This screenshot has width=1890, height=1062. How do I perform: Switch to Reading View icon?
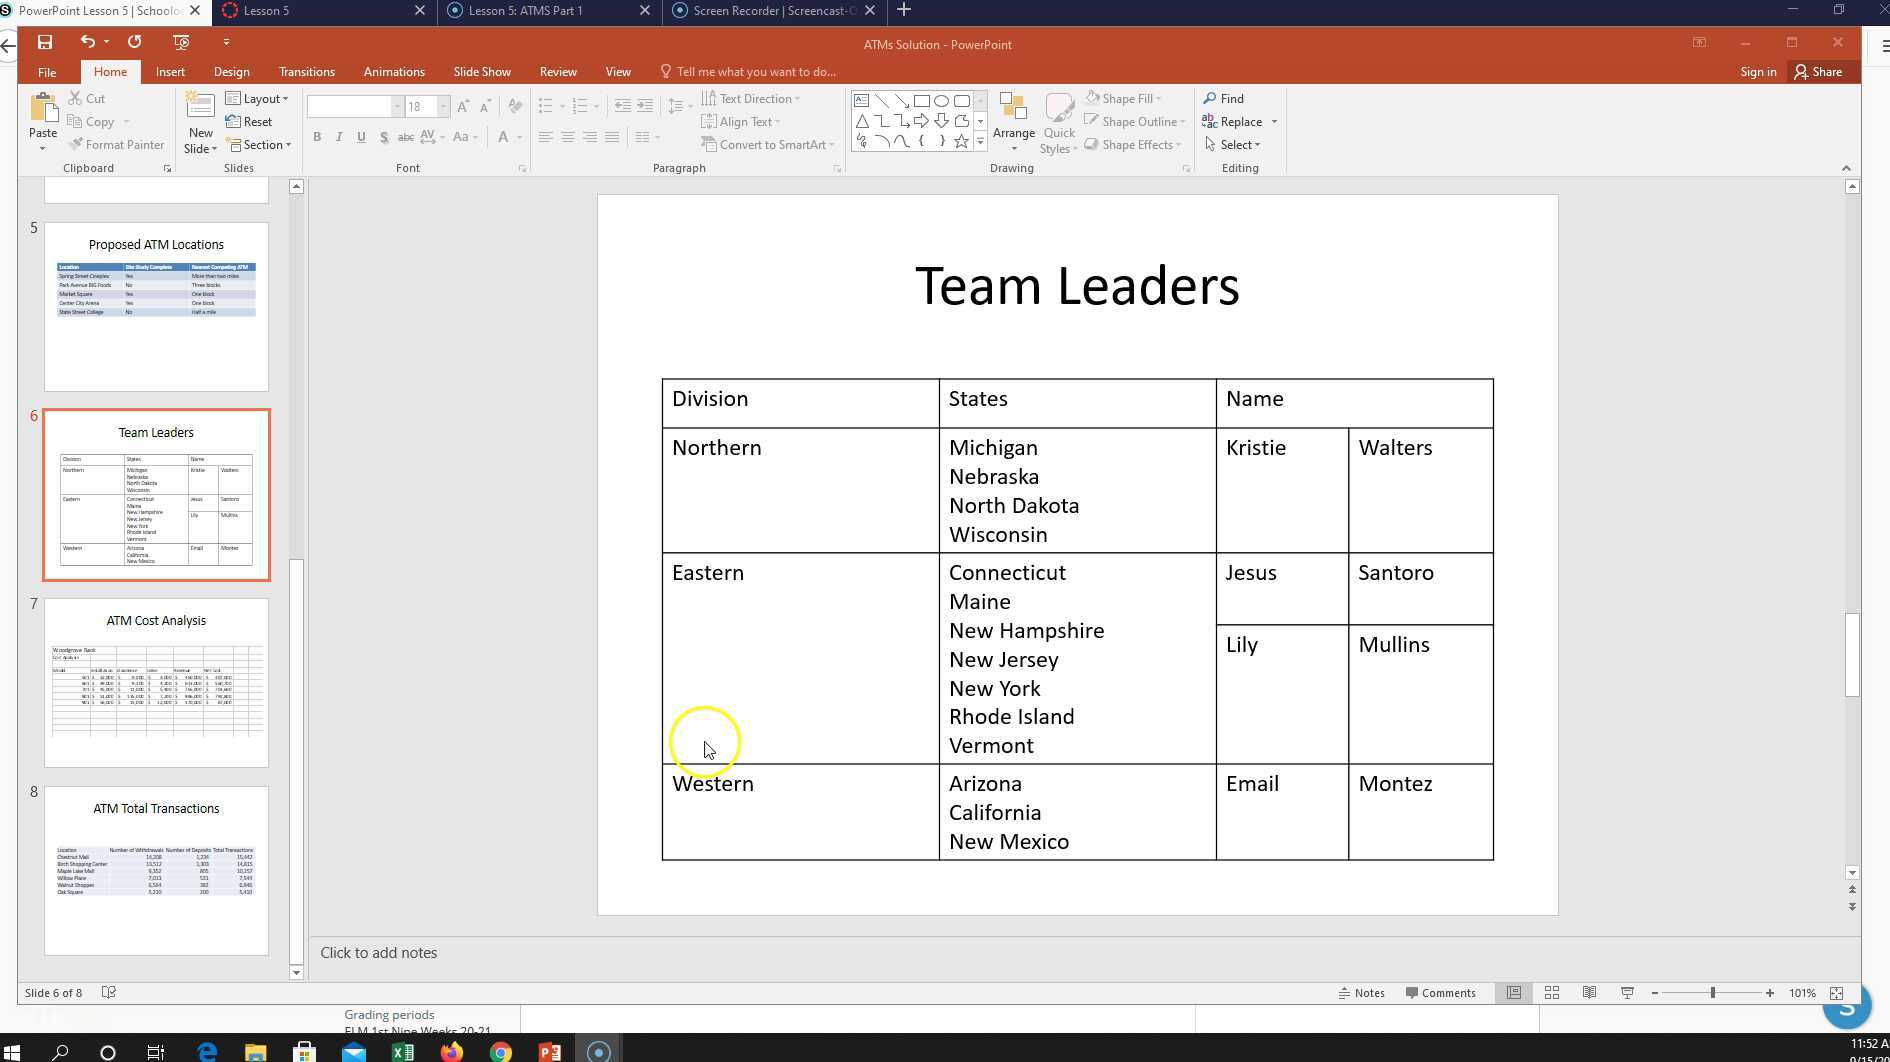pos(1589,993)
